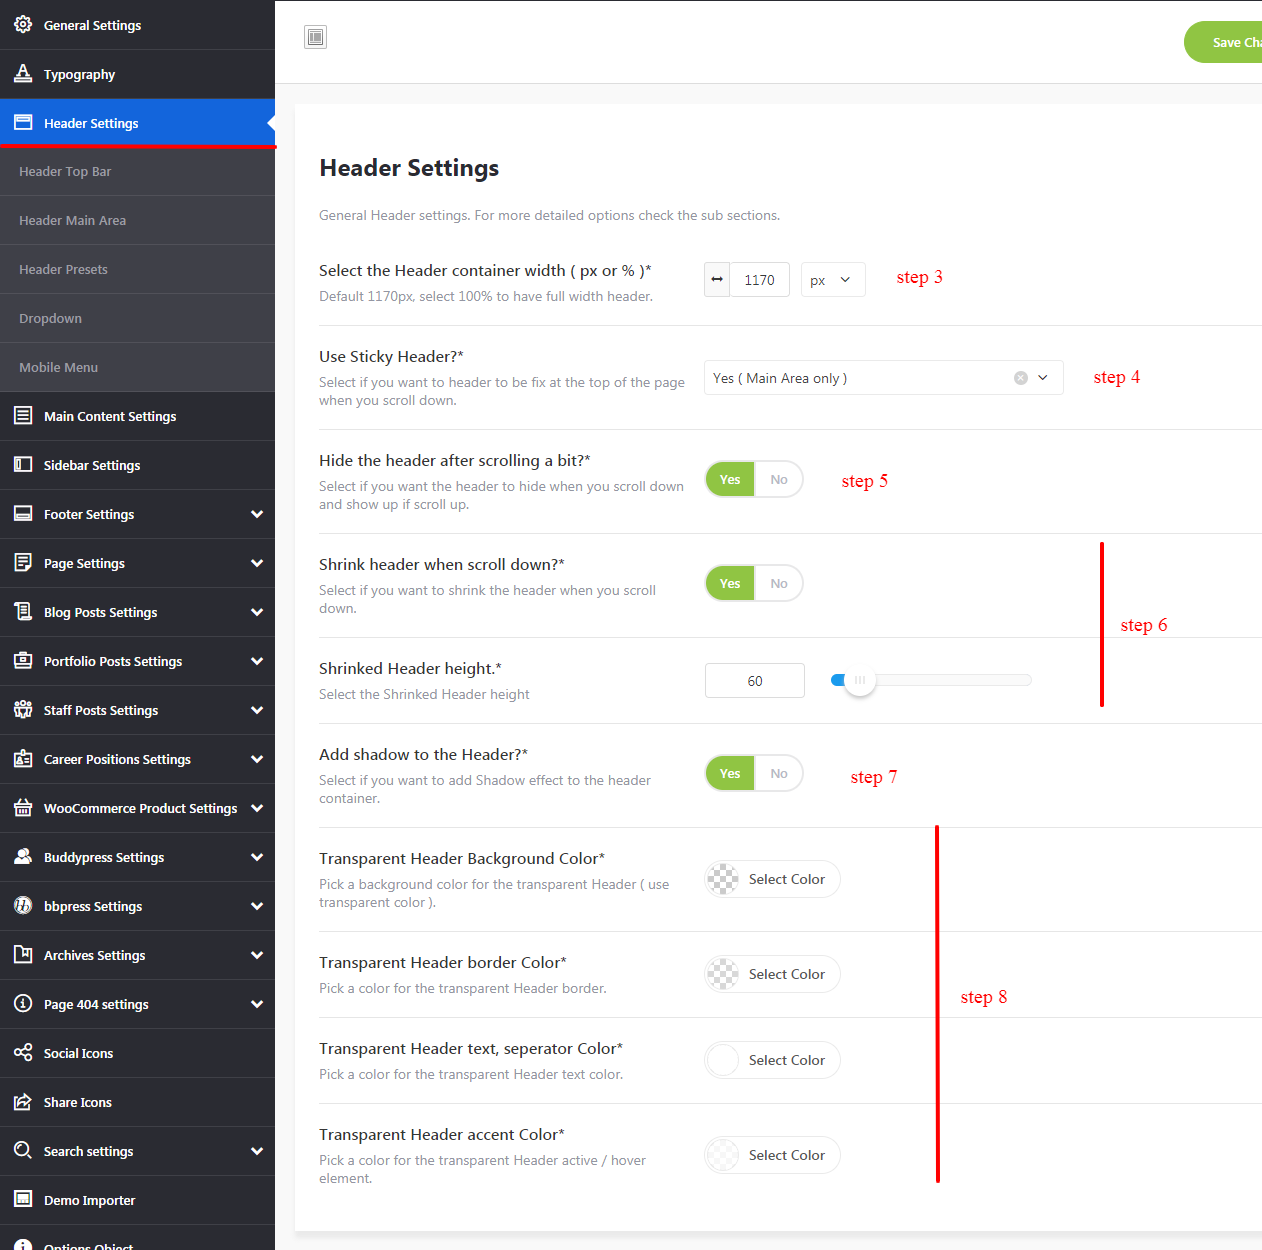
Task: Click the Shrinked Header height slider handle
Action: click(x=859, y=680)
